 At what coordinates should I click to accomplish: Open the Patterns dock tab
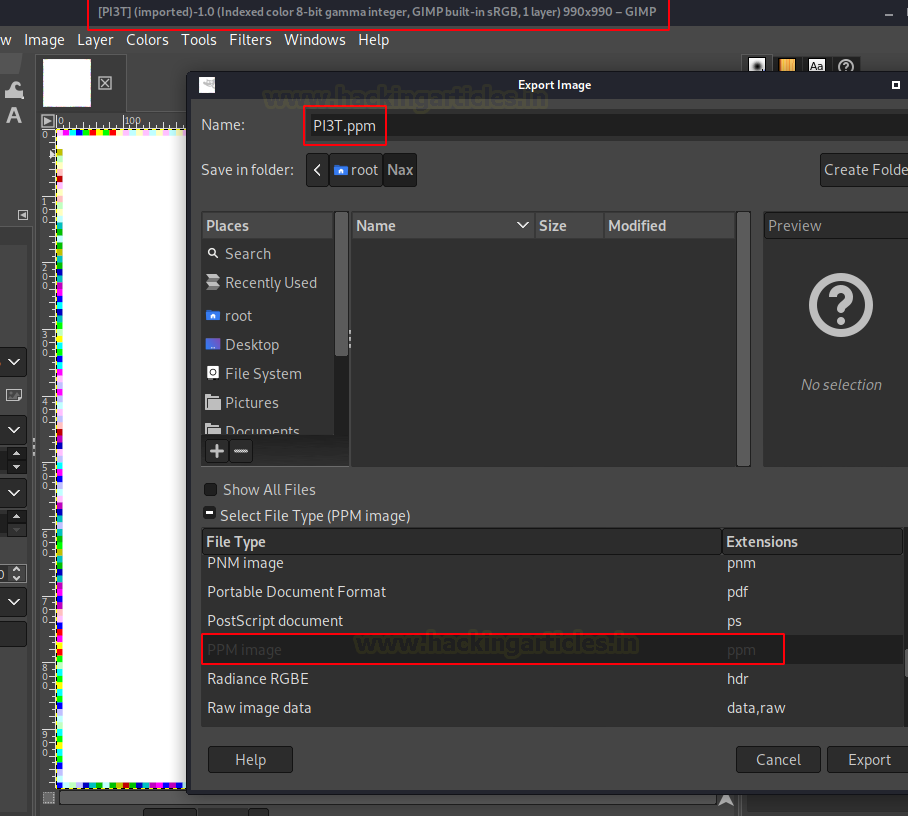tap(787, 66)
